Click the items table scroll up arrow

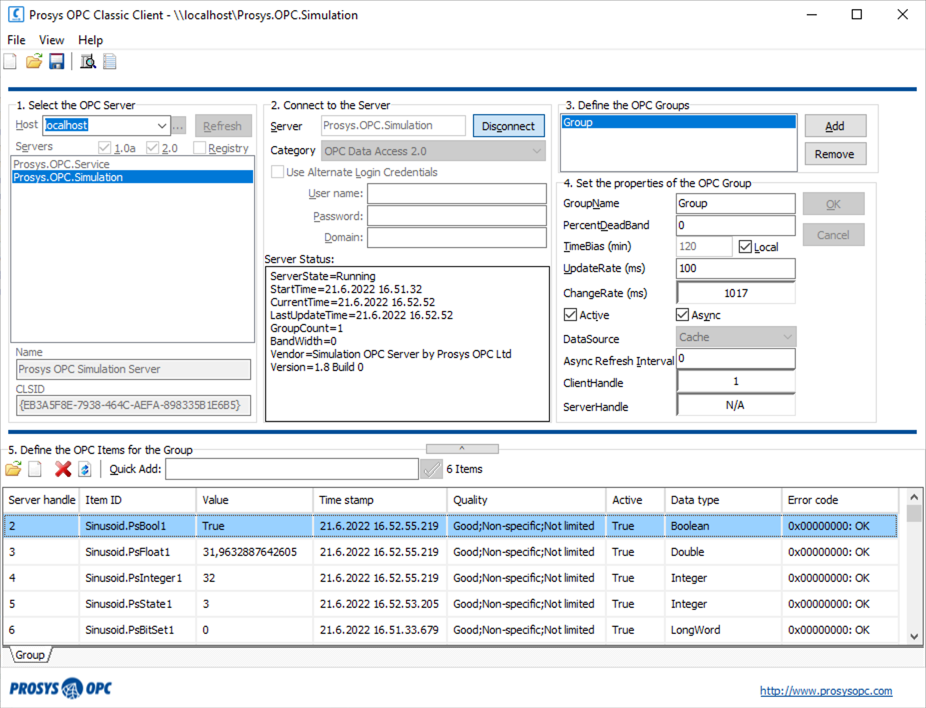click(914, 497)
